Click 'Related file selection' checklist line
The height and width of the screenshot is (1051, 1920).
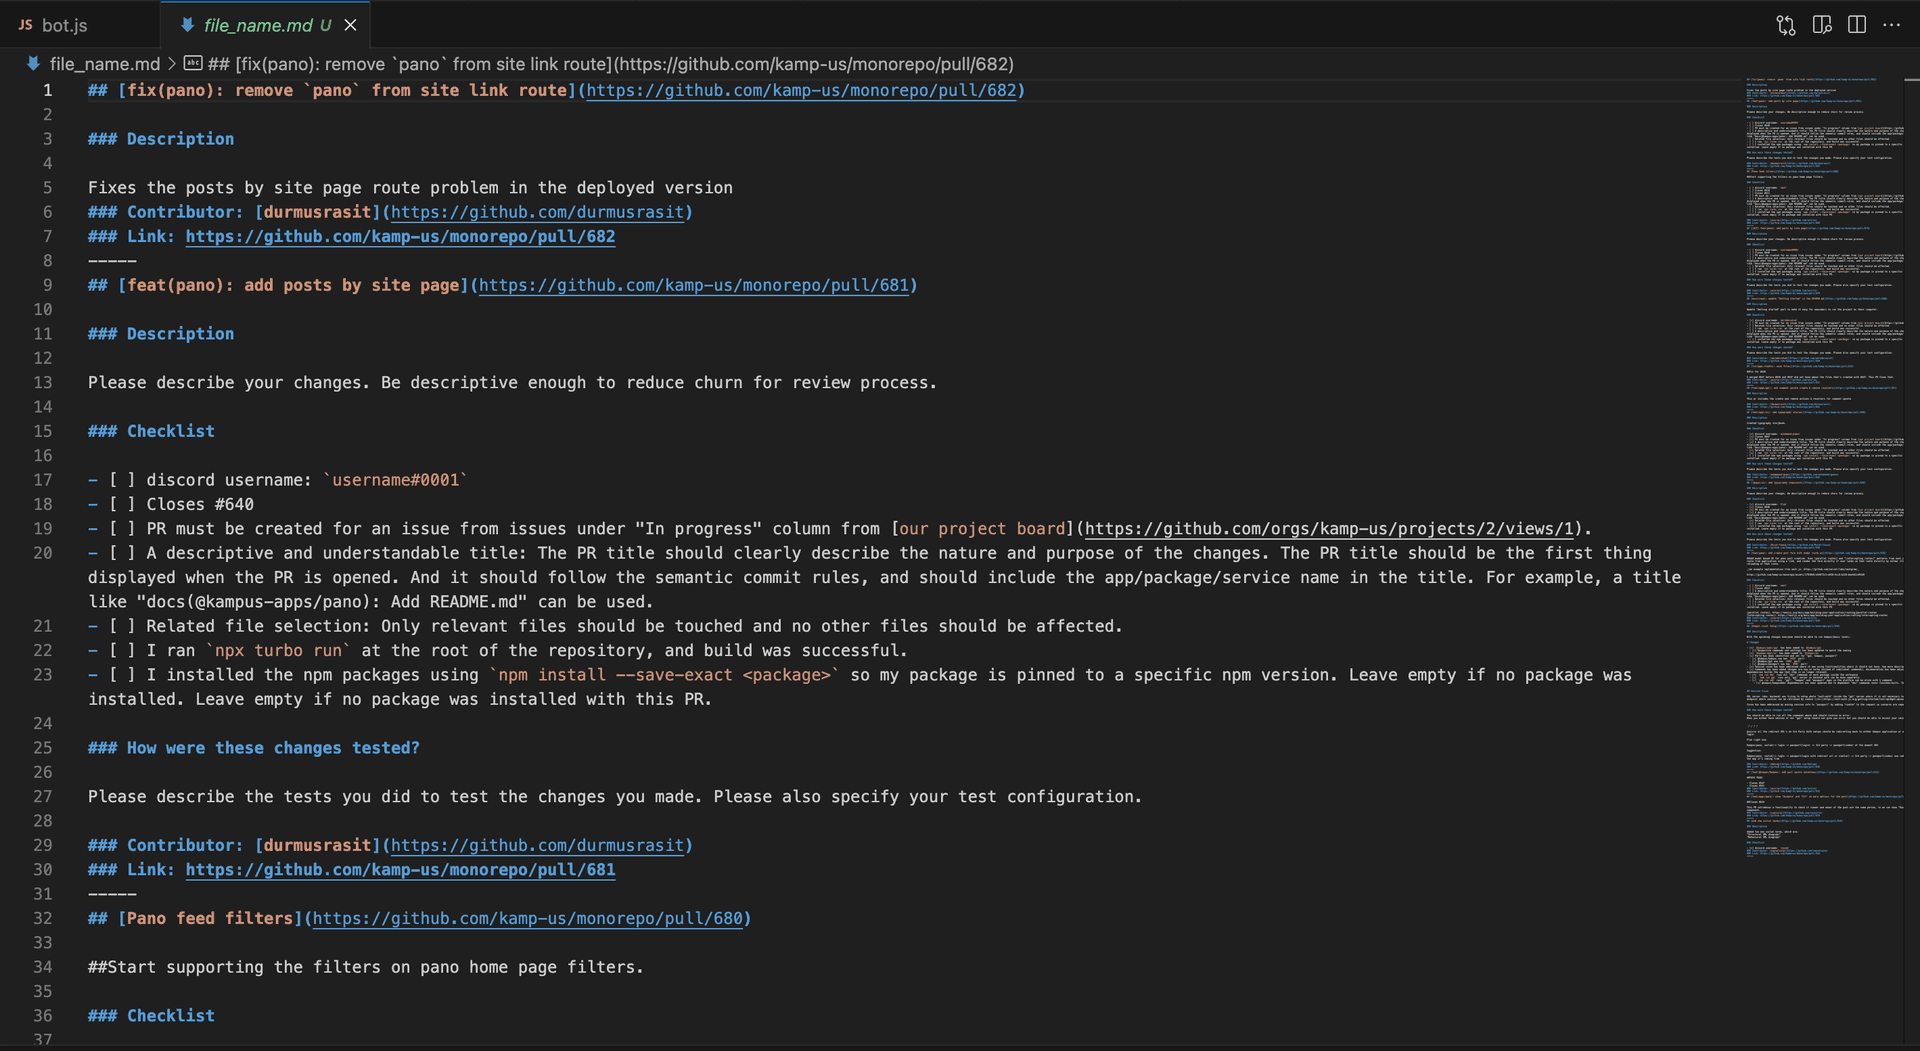[605, 626]
